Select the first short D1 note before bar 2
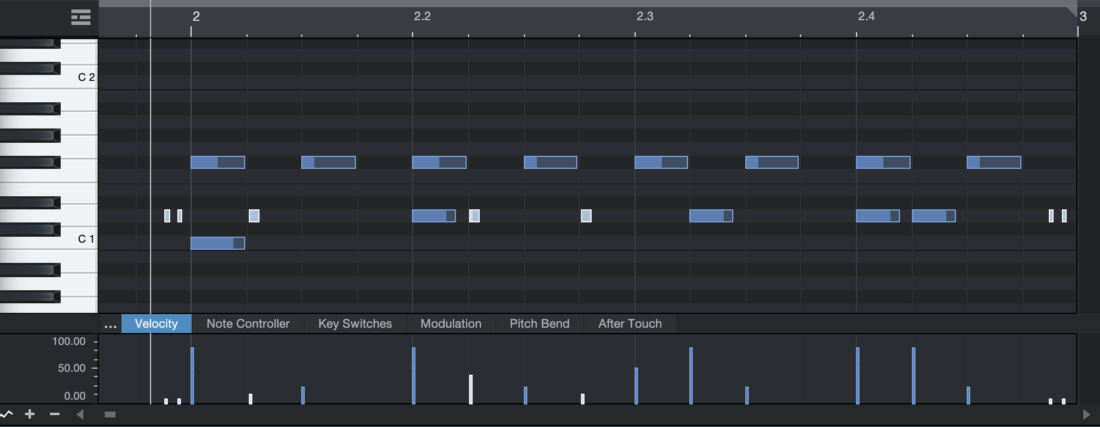 [x=167, y=216]
